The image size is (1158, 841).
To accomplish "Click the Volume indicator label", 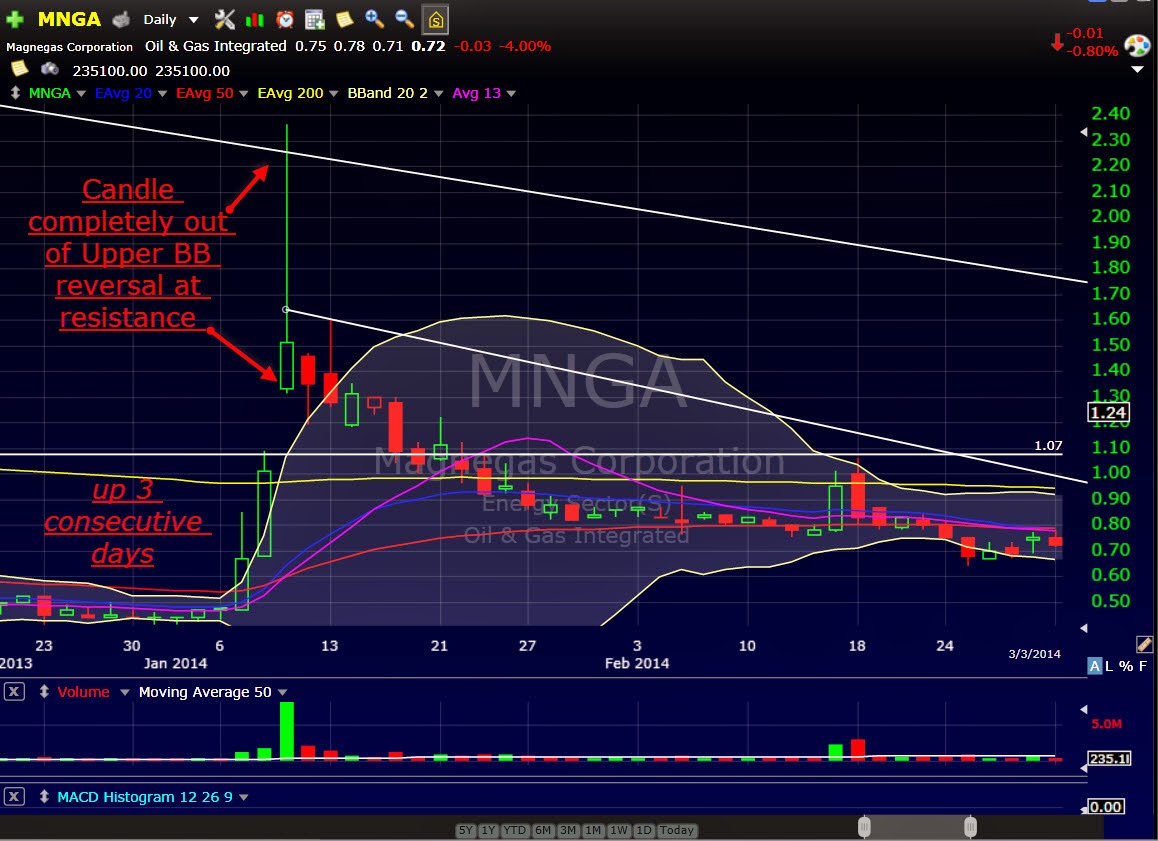I will 83,692.
